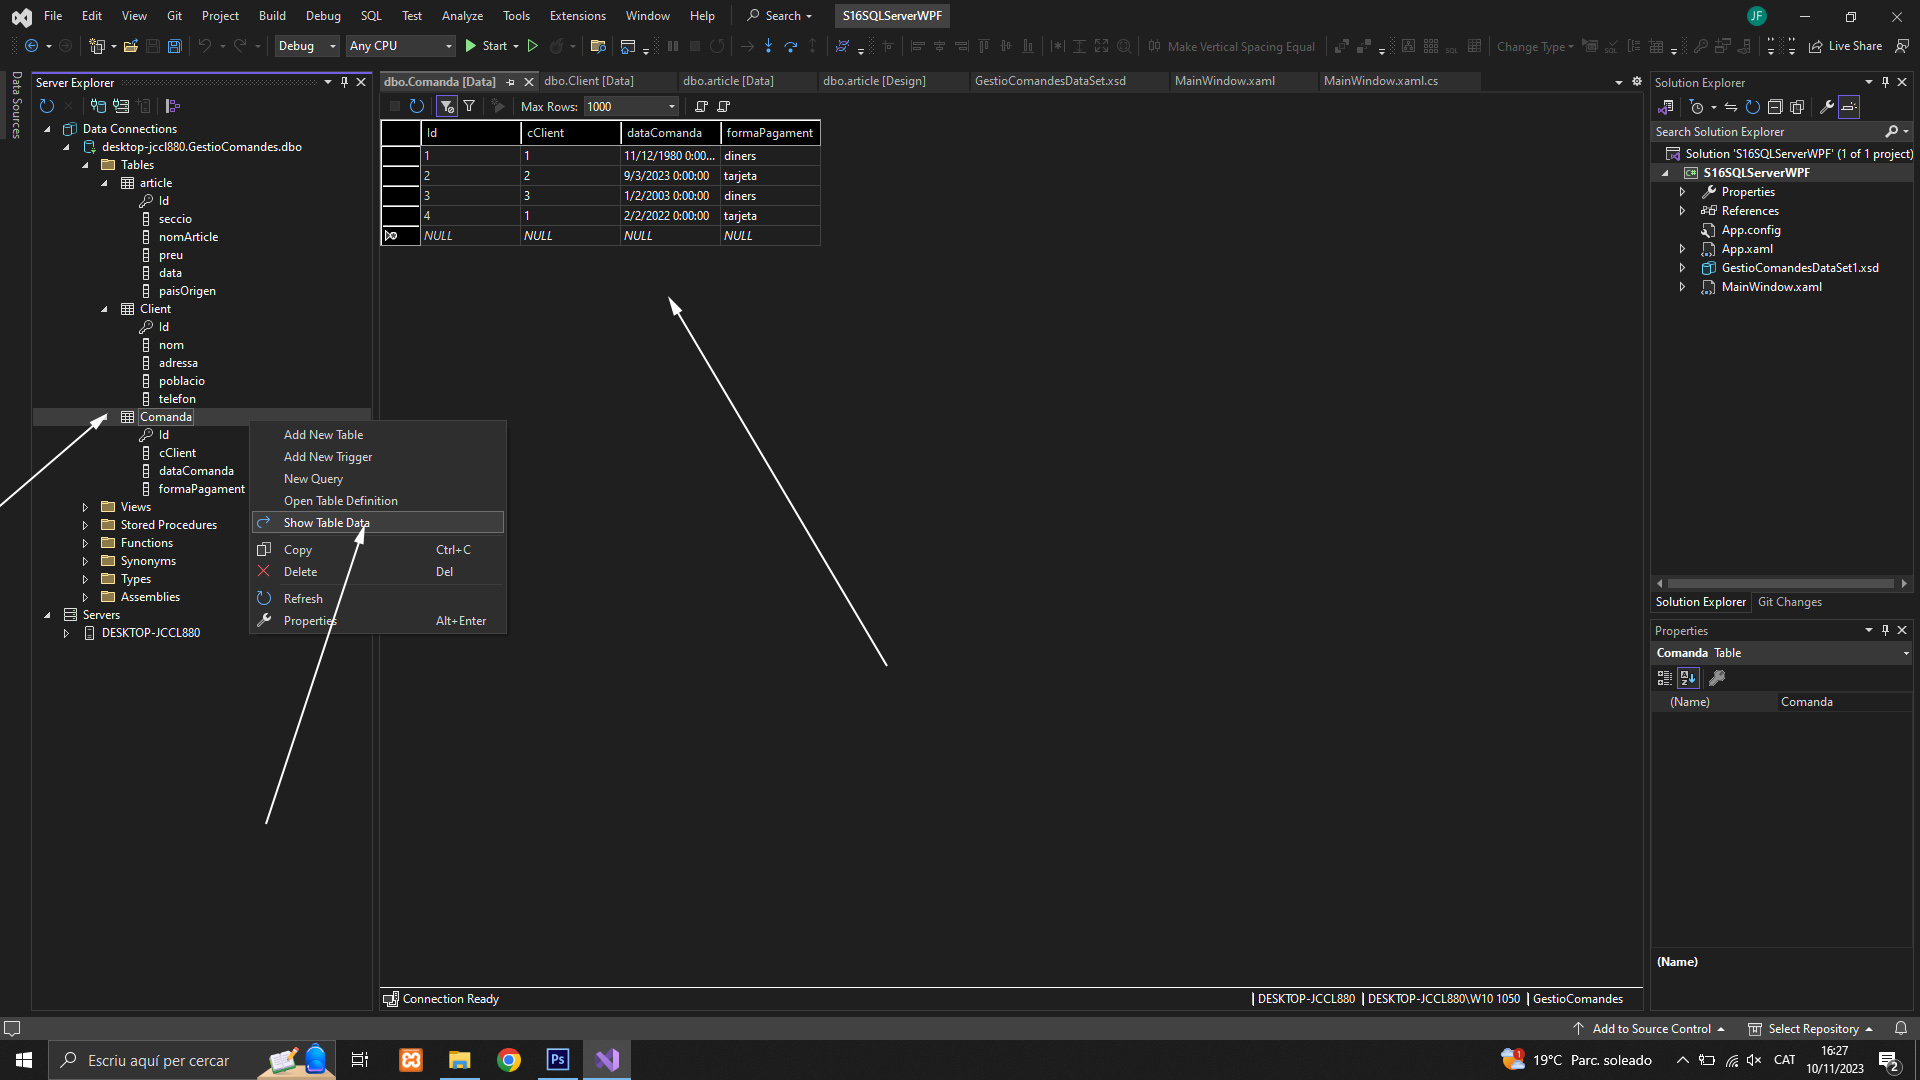1920x1080 pixels.
Task: Open Photoshop from the Windows taskbar
Action: tap(558, 1060)
